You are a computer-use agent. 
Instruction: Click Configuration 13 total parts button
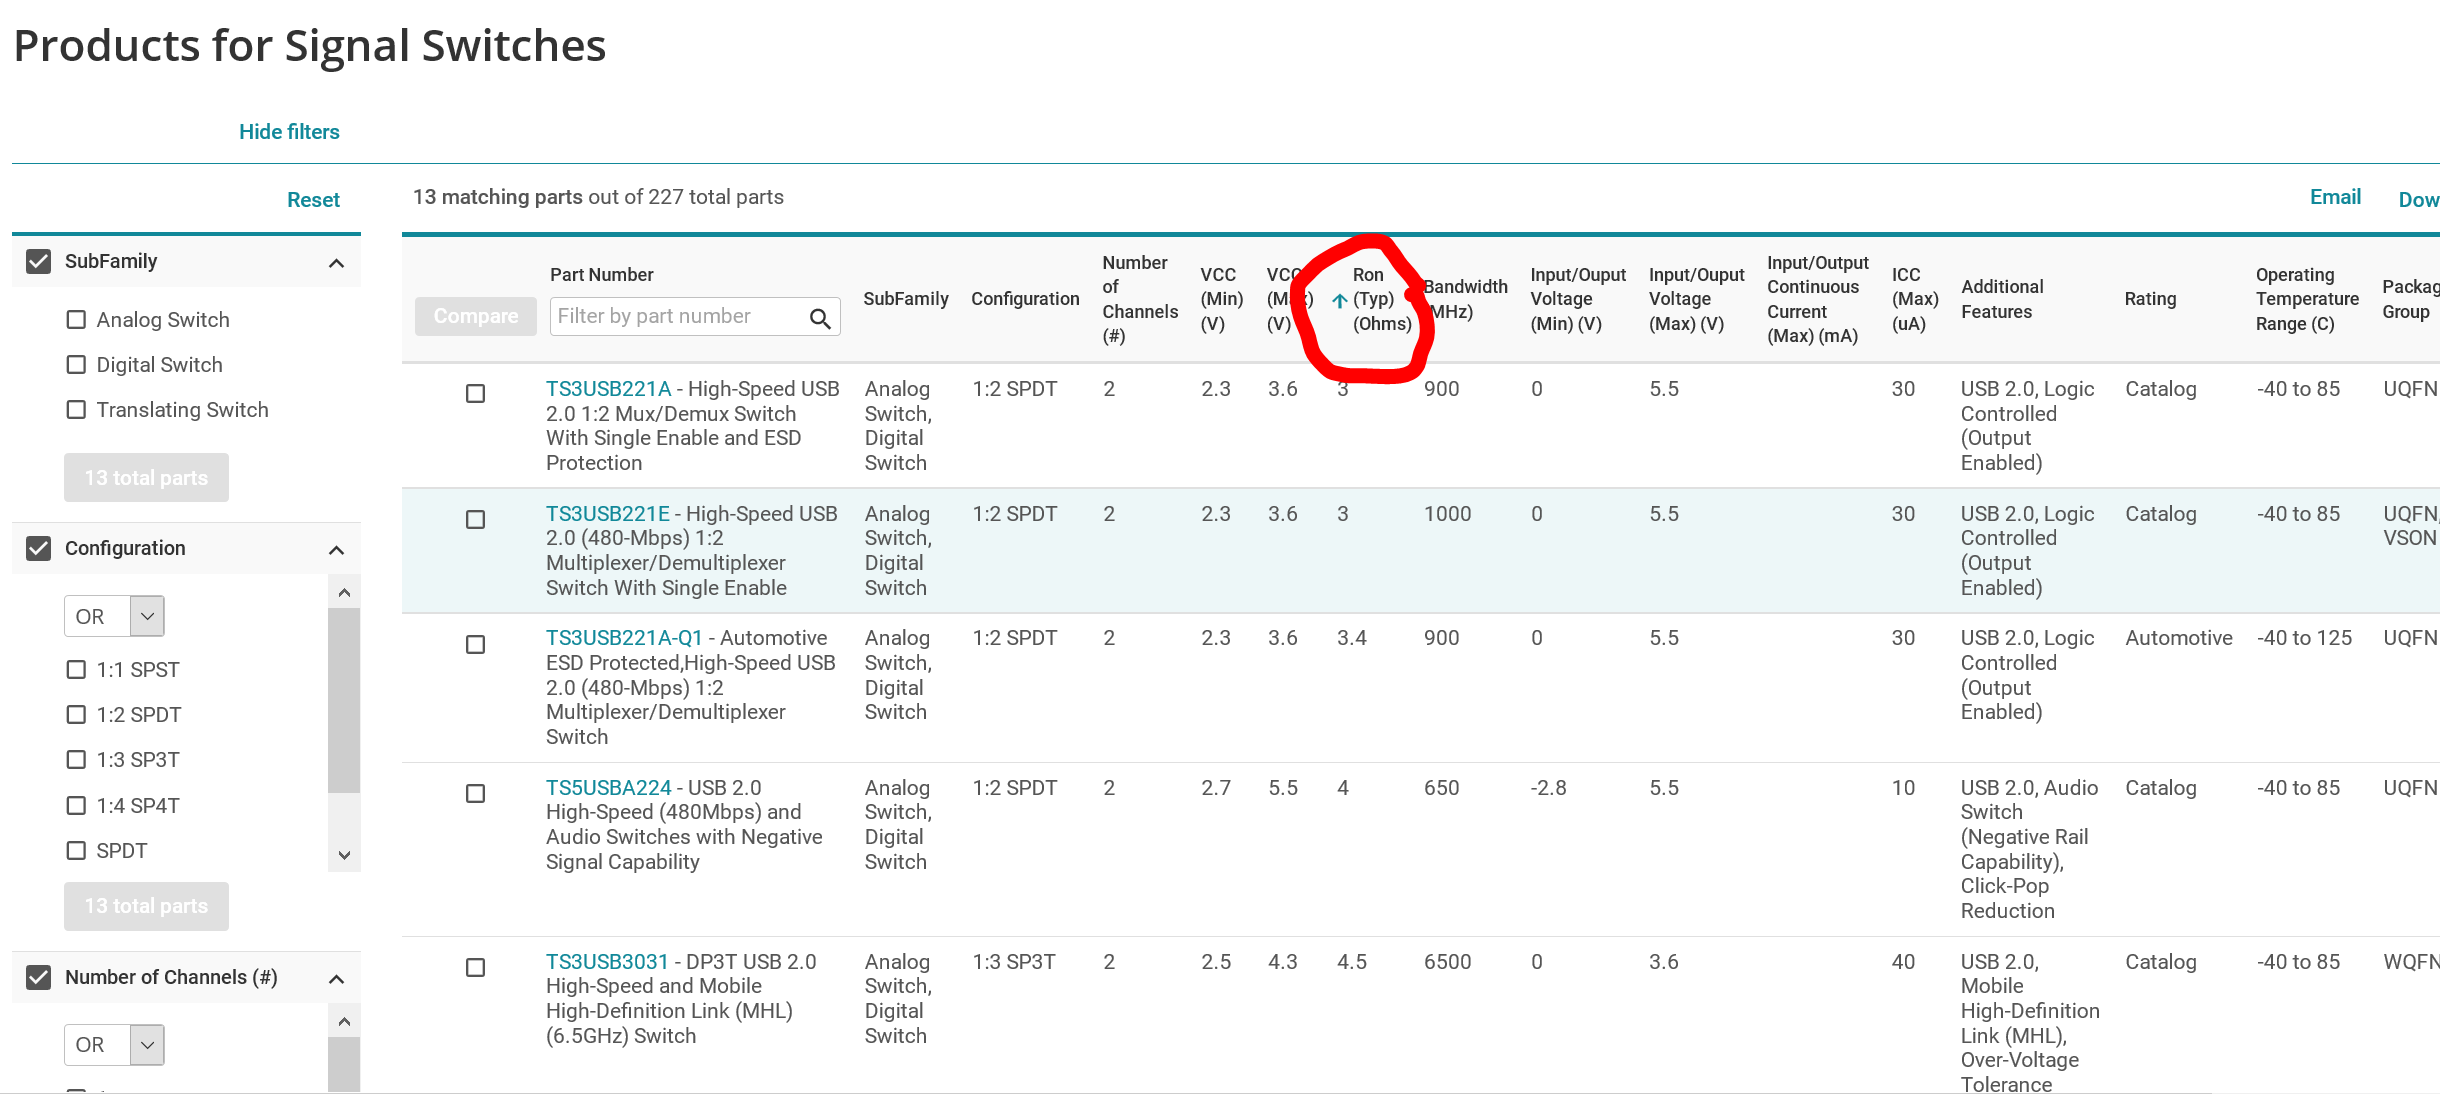(146, 906)
